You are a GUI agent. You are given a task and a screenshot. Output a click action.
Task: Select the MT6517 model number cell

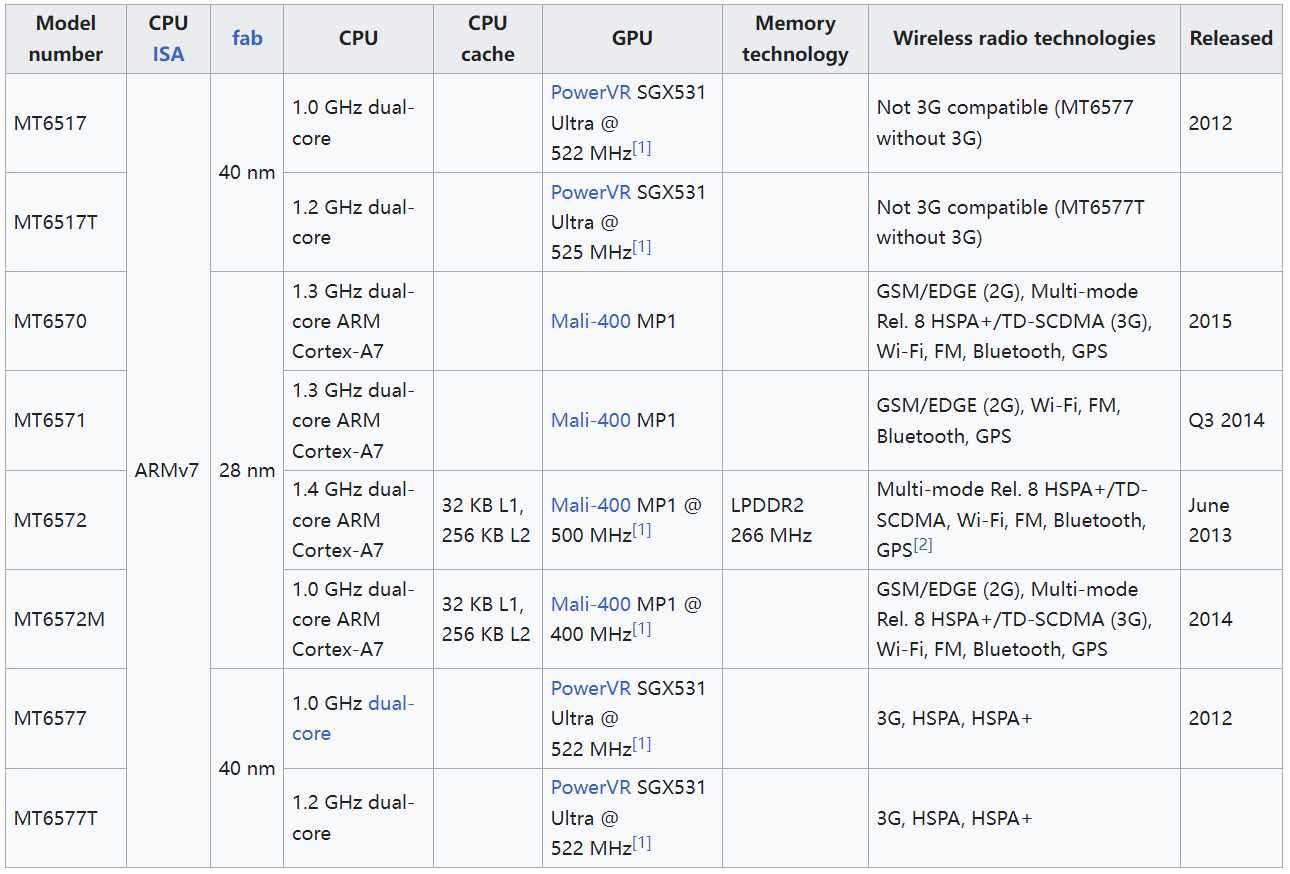66,123
